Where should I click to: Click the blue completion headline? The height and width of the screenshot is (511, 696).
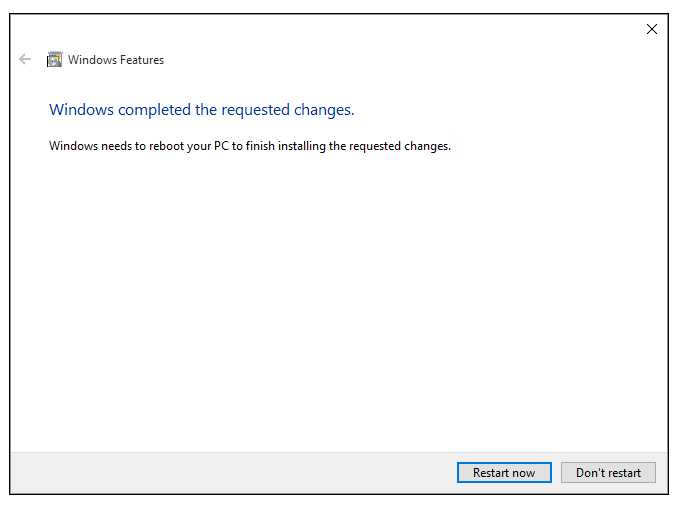202,110
